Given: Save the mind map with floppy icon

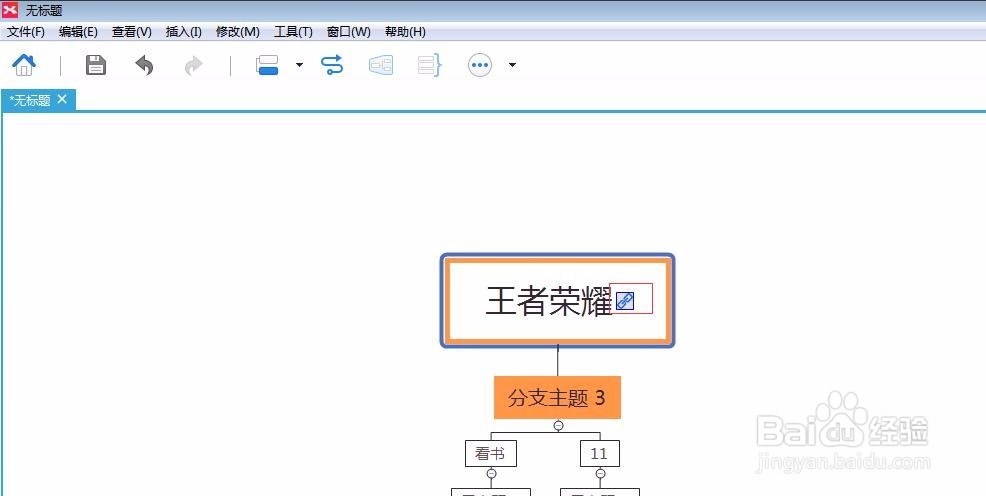Looking at the screenshot, I should click(x=96, y=65).
